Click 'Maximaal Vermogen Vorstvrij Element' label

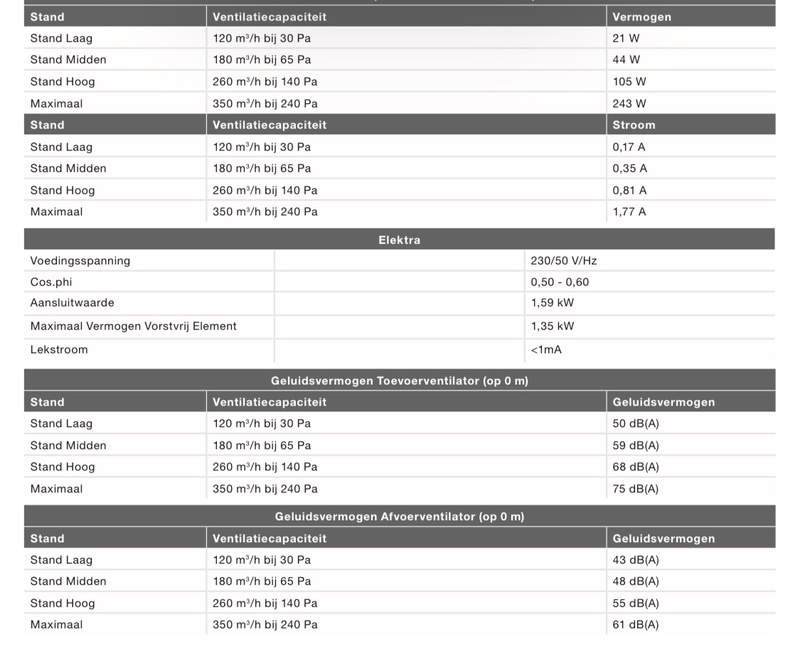pyautogui.click(x=133, y=326)
